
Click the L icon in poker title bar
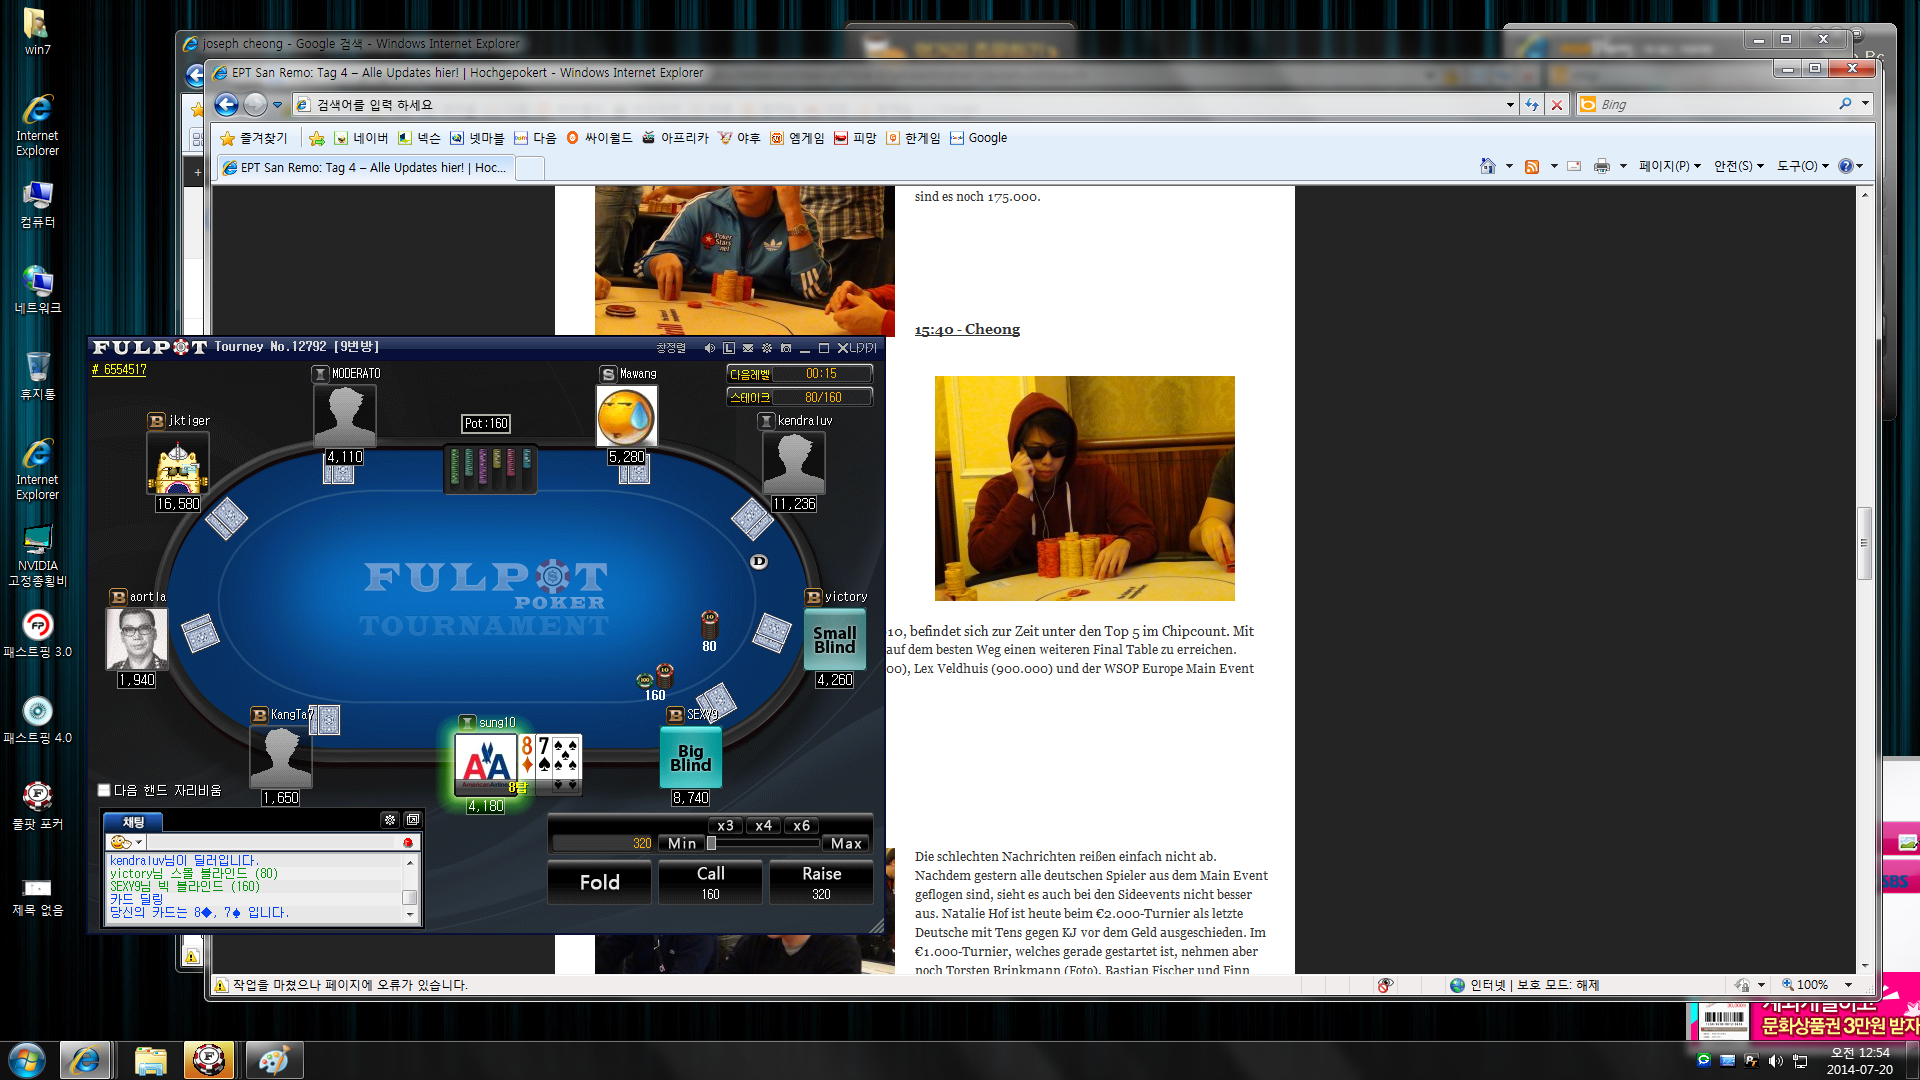[729, 348]
